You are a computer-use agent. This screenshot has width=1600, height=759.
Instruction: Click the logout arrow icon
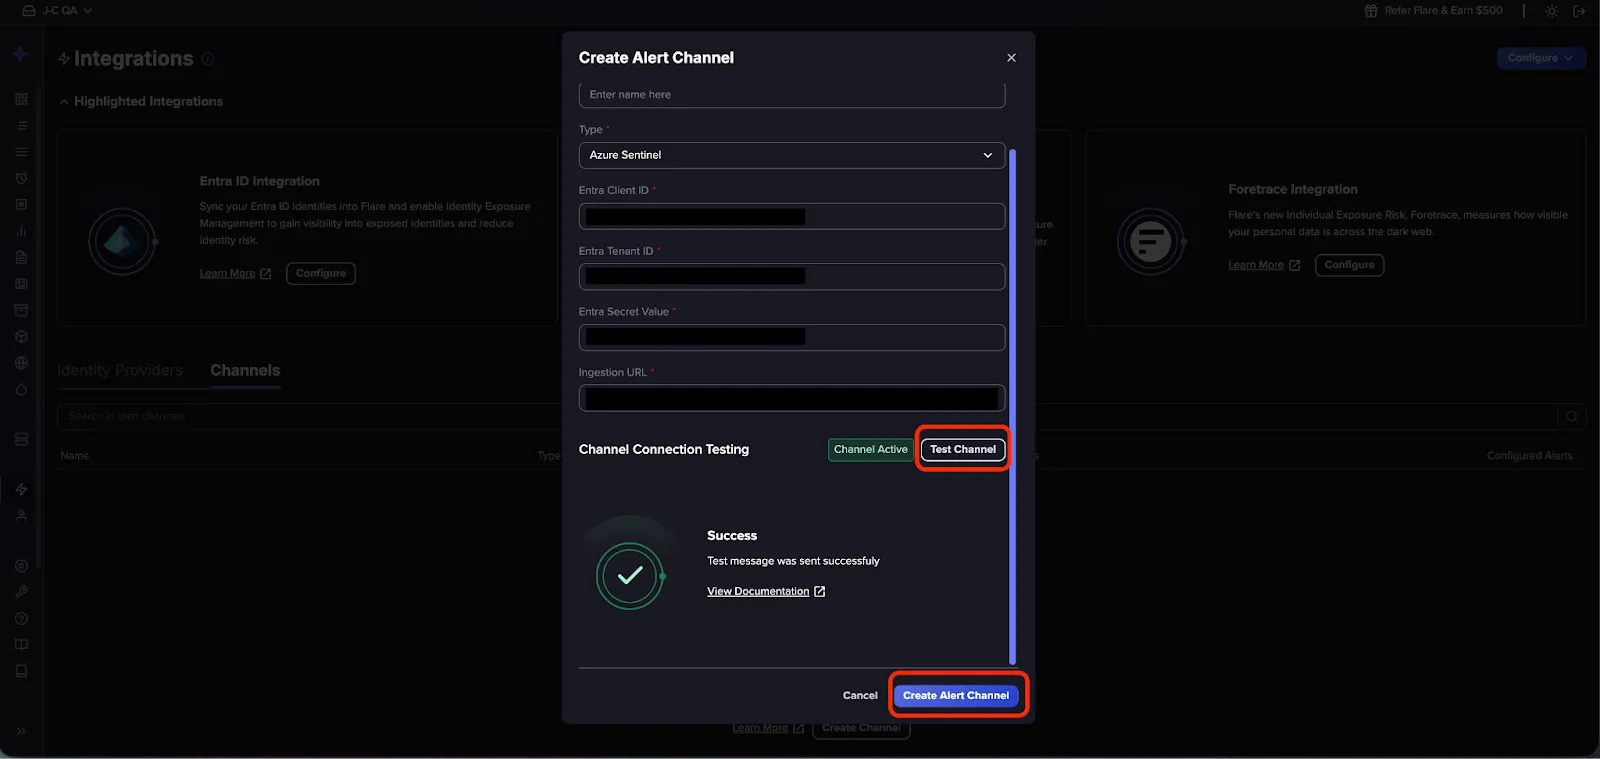(1580, 11)
